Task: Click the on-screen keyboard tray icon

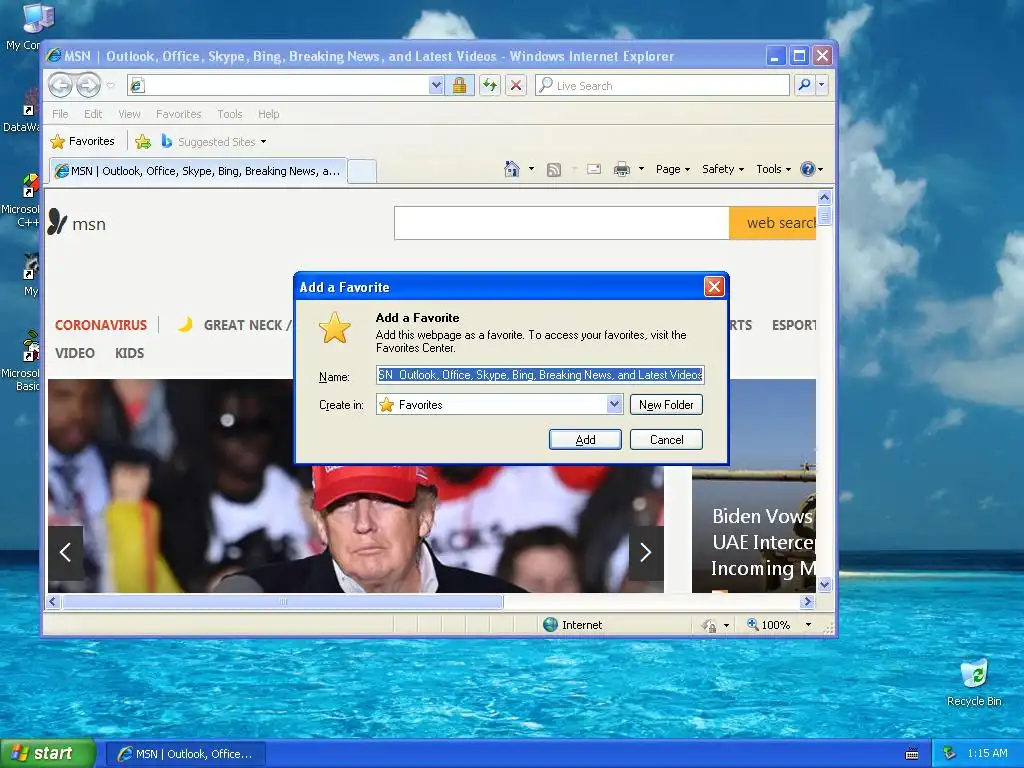Action: (x=912, y=754)
